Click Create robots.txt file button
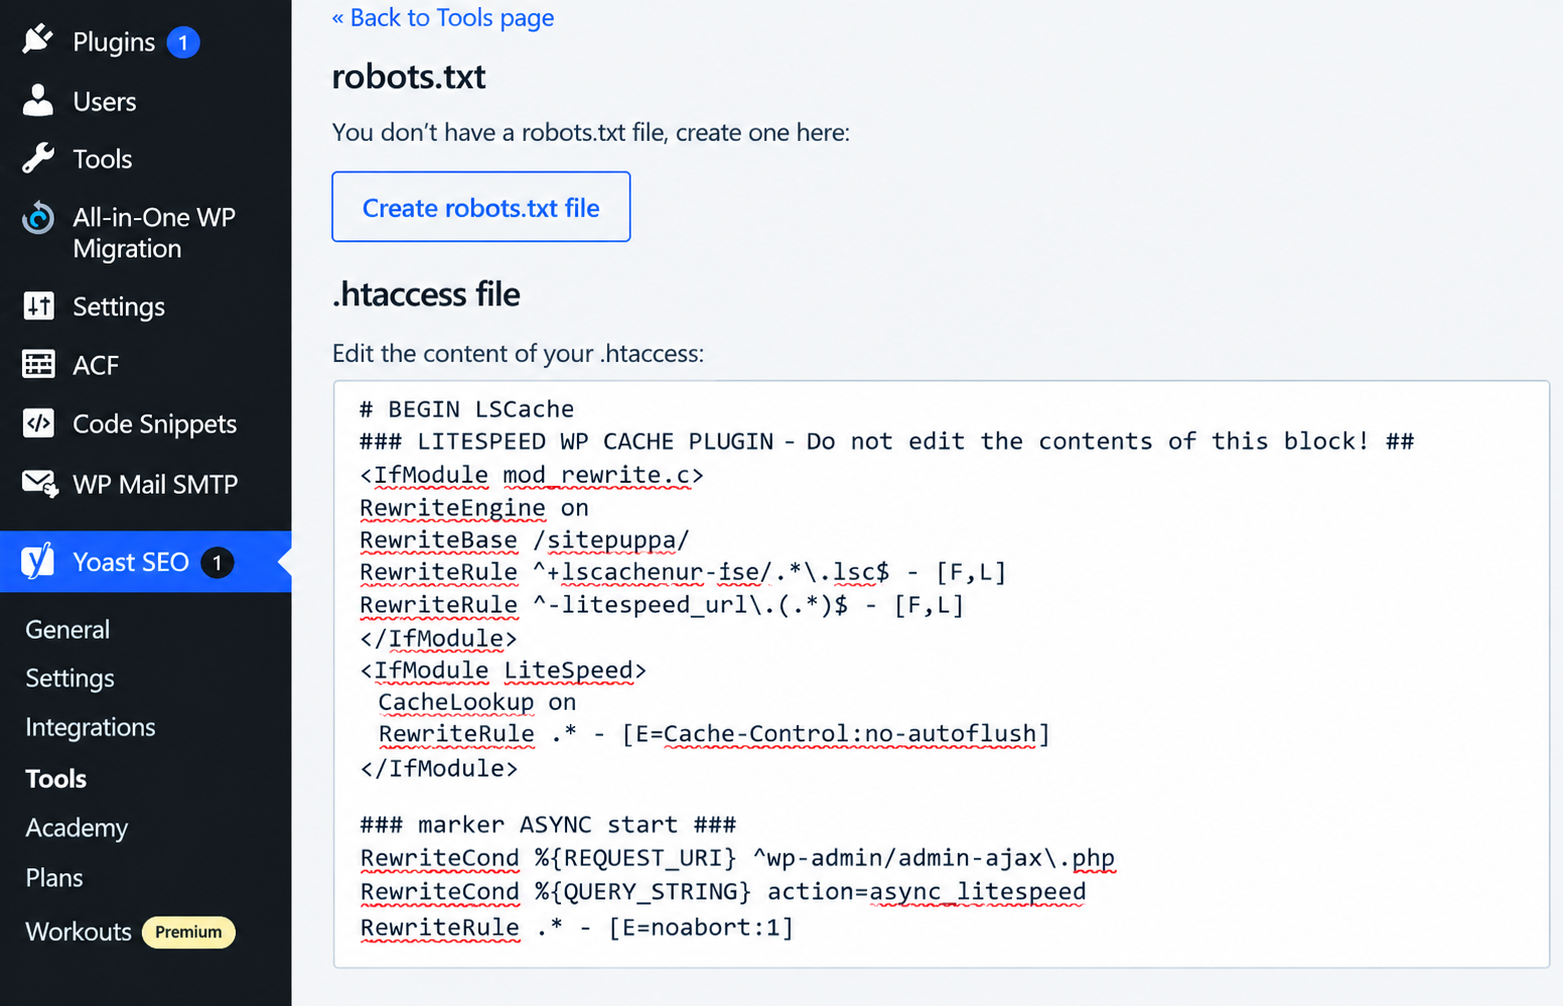The image size is (1563, 1006). point(481,207)
